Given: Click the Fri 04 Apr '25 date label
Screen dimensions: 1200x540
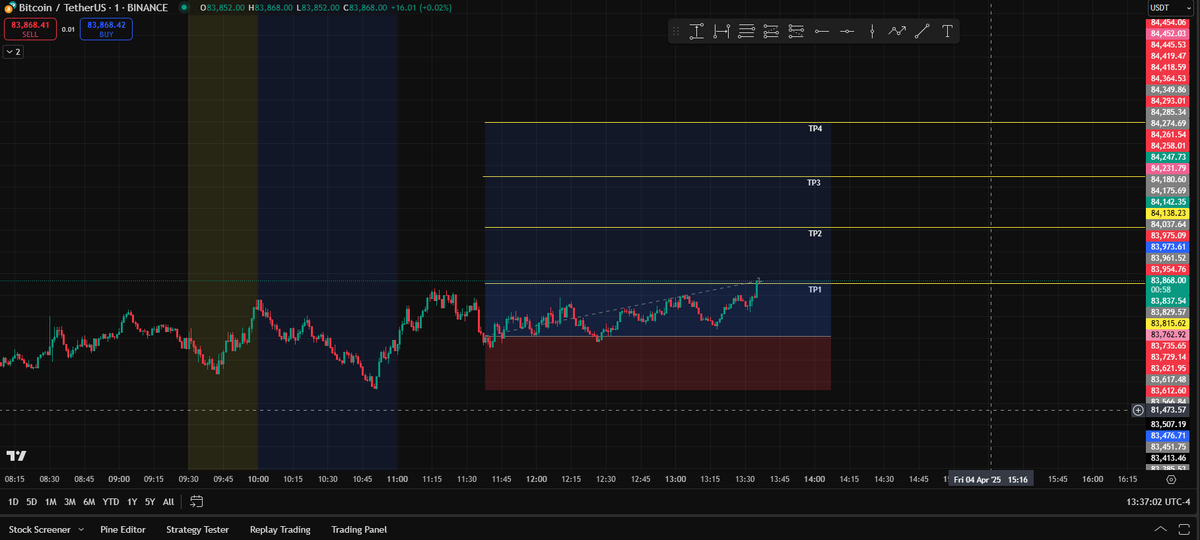Looking at the screenshot, I should pyautogui.click(x=991, y=479).
